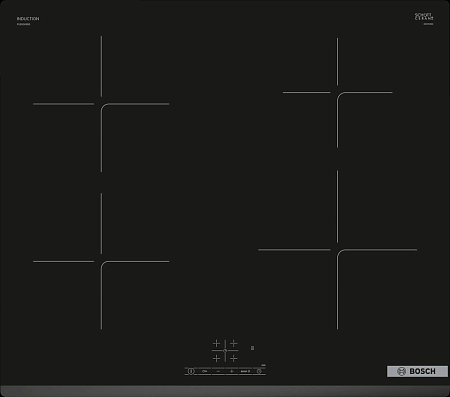Tap the main power on/off symbol

[191, 371]
